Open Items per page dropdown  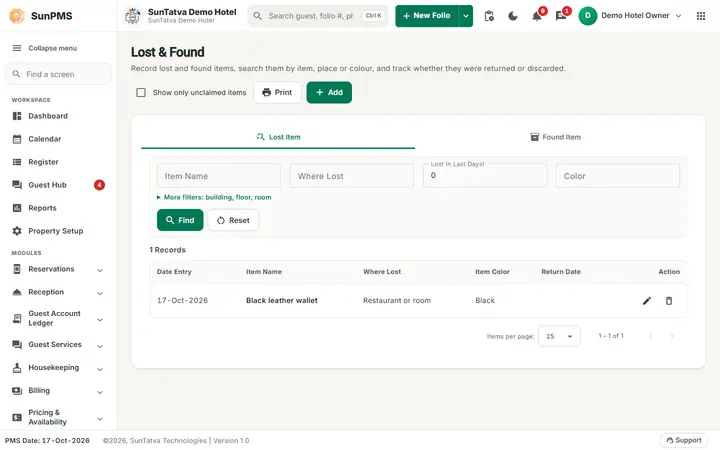tap(559, 336)
